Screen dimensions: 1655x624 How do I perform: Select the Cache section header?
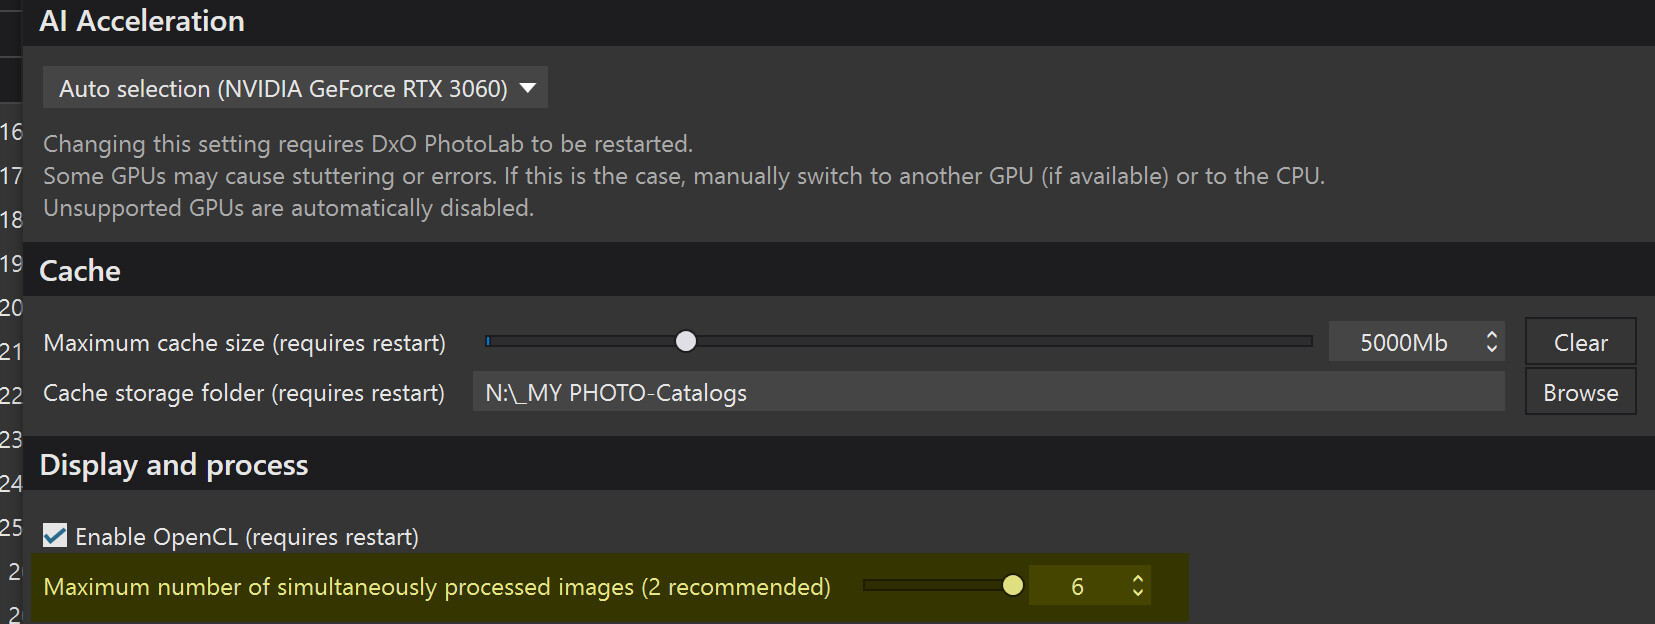(x=80, y=271)
